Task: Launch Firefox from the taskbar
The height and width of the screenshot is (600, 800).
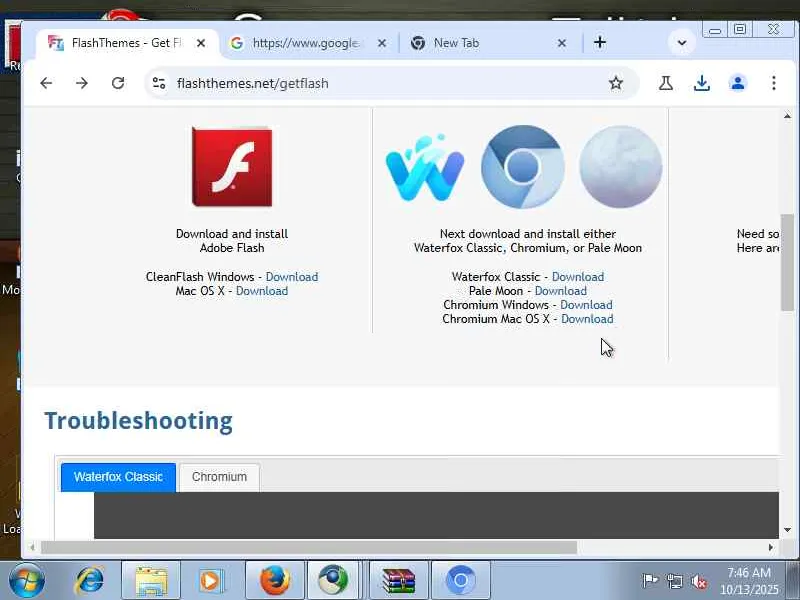Action: point(275,581)
